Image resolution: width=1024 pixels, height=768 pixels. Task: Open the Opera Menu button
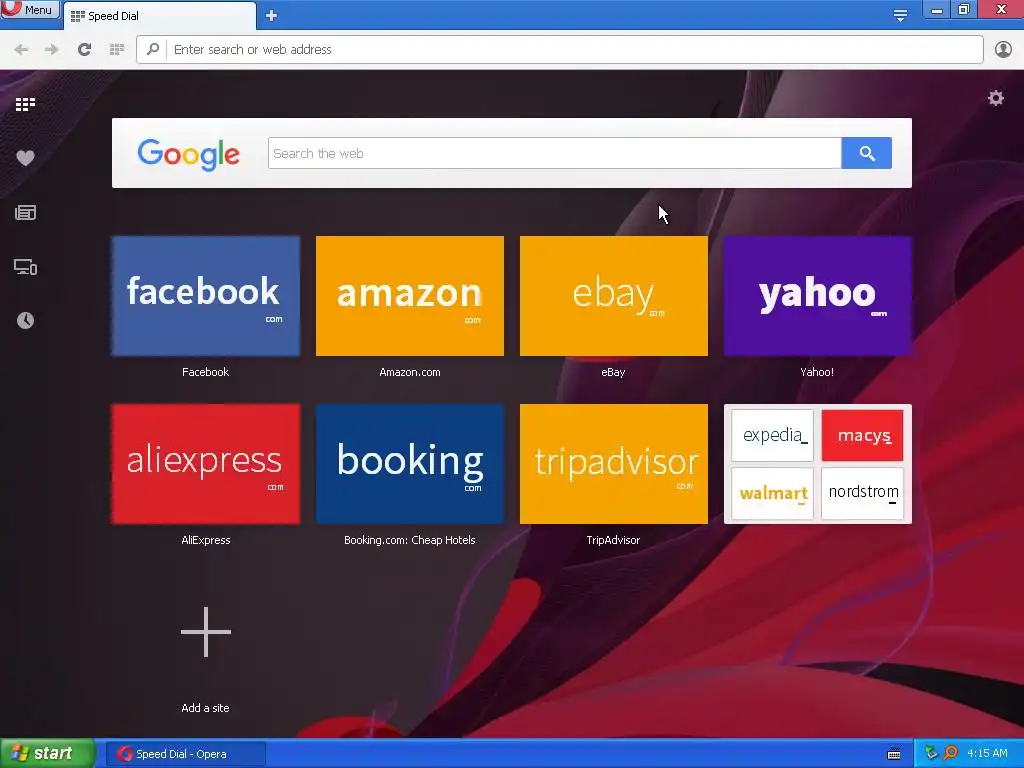pyautogui.click(x=29, y=9)
